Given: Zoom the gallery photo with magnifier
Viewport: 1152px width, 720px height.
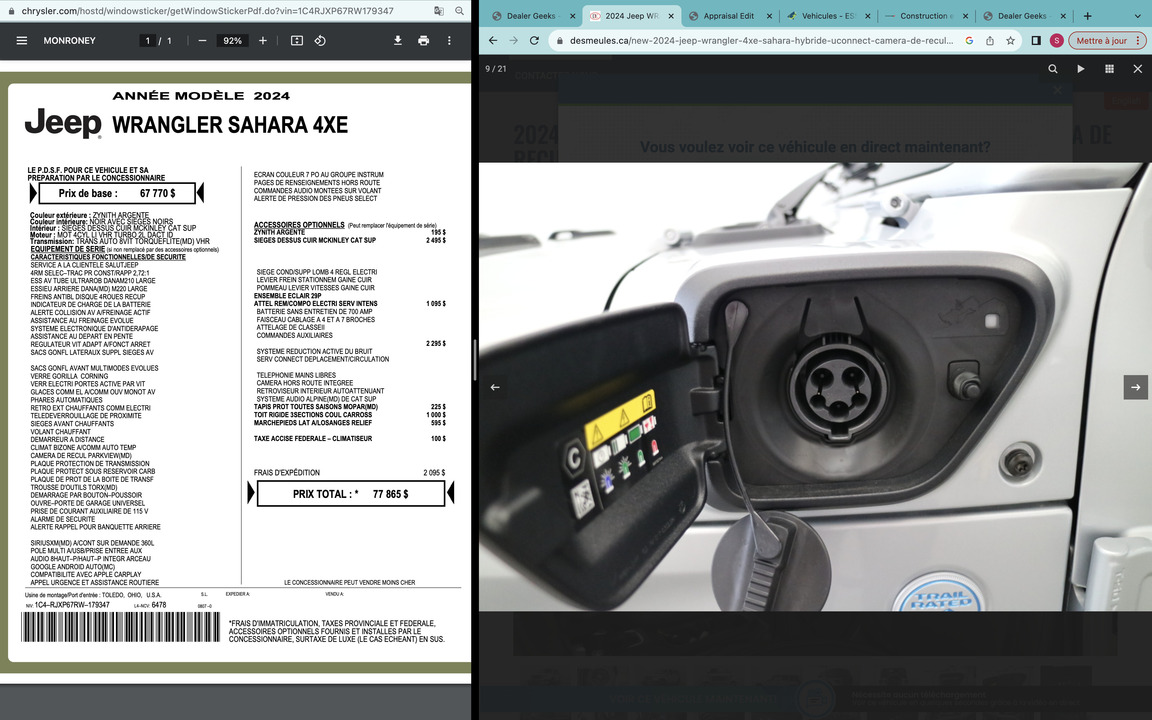Looking at the screenshot, I should [x=1053, y=68].
